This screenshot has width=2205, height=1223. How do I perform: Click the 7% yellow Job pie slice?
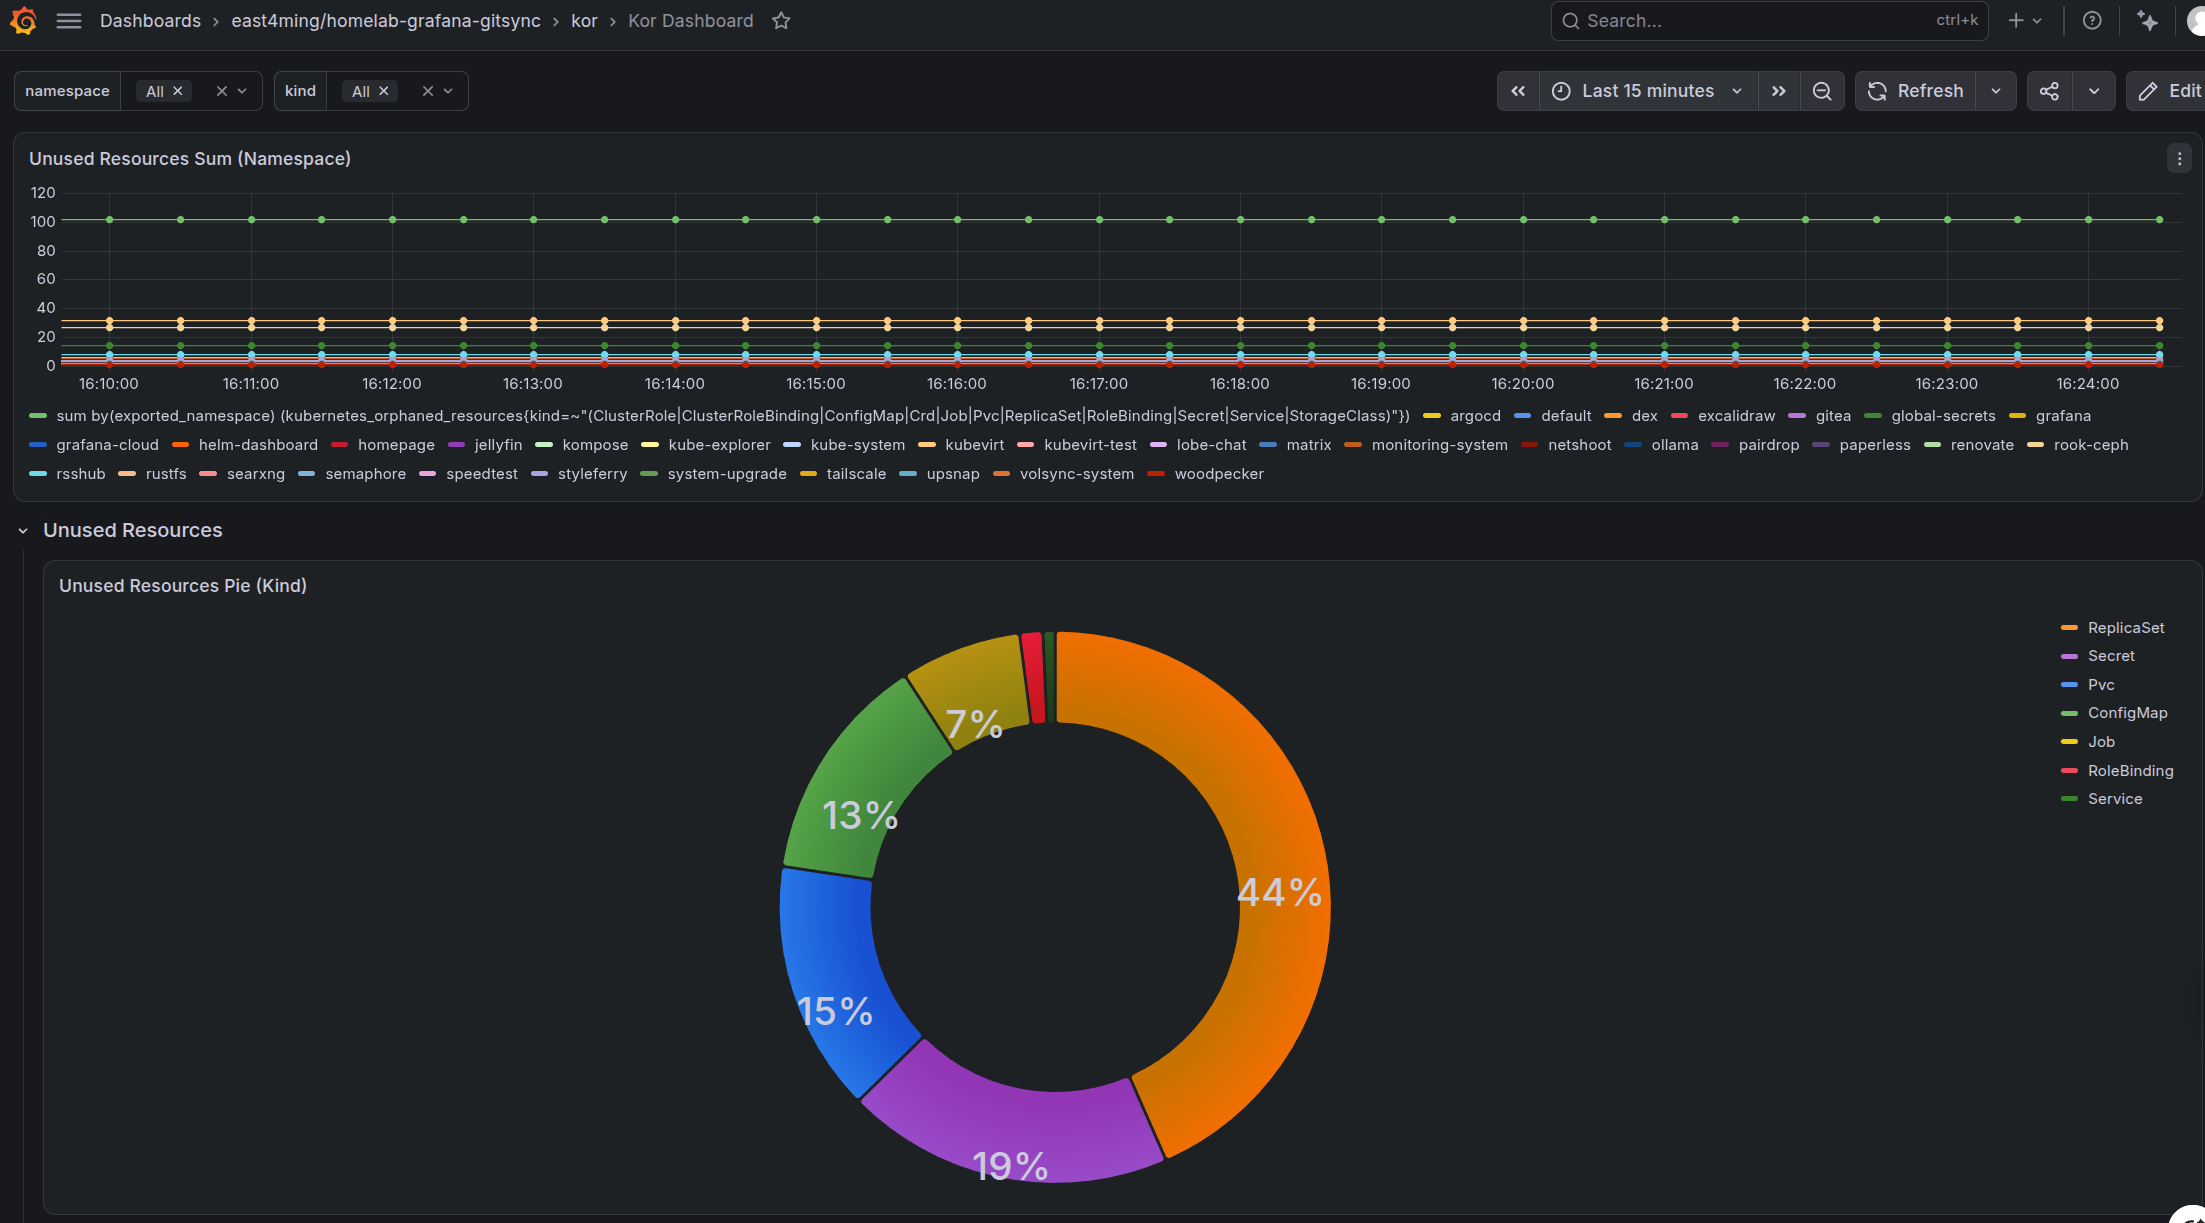(975, 690)
